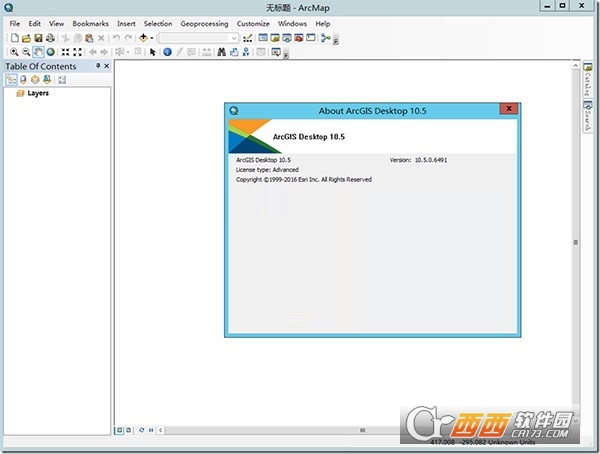Screen dimensions: 600x454
Task: Select the Zoom Out tool
Action: tap(26, 52)
